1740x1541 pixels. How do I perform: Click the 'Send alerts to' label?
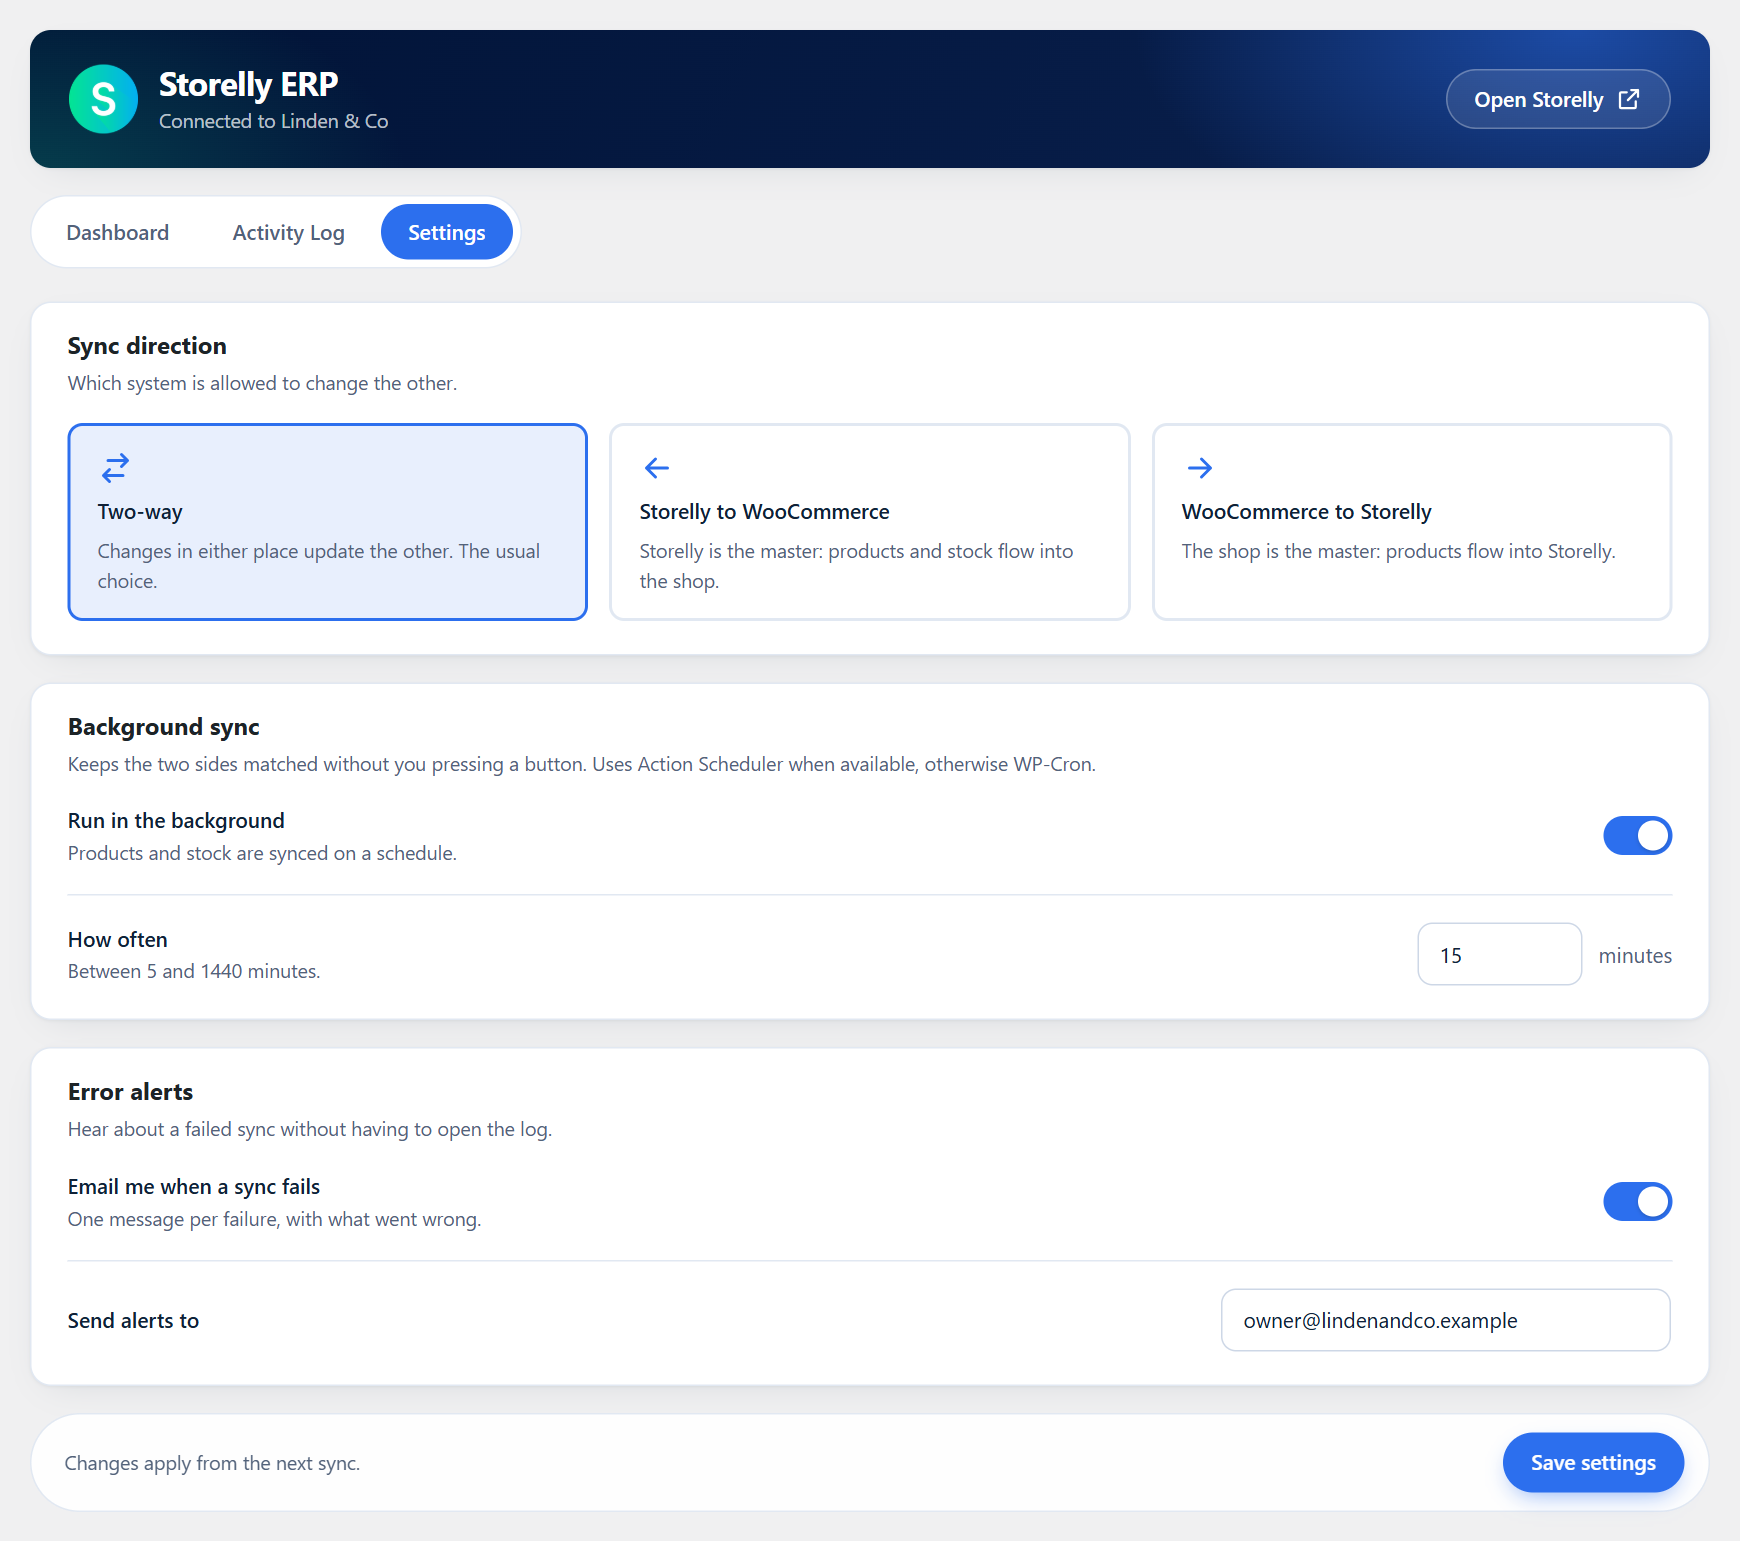click(x=134, y=1321)
